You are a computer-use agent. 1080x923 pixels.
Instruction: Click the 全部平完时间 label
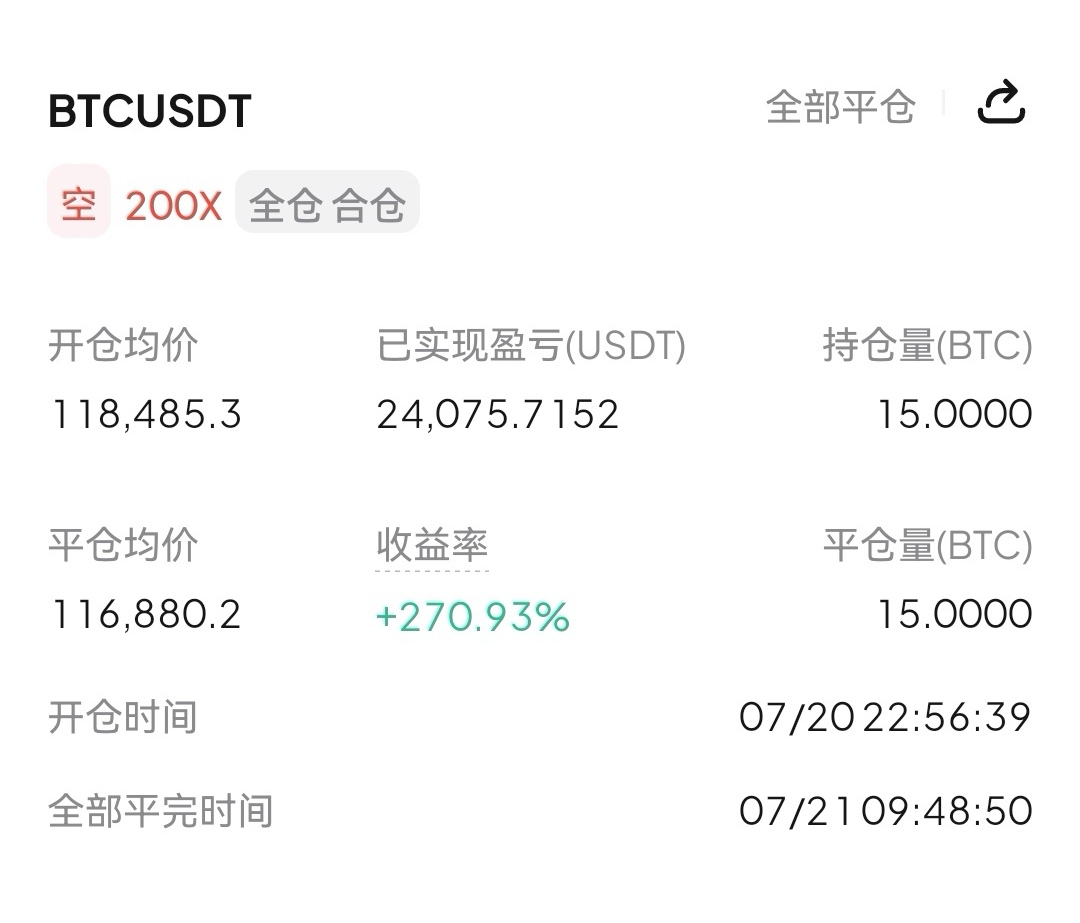pos(160,811)
